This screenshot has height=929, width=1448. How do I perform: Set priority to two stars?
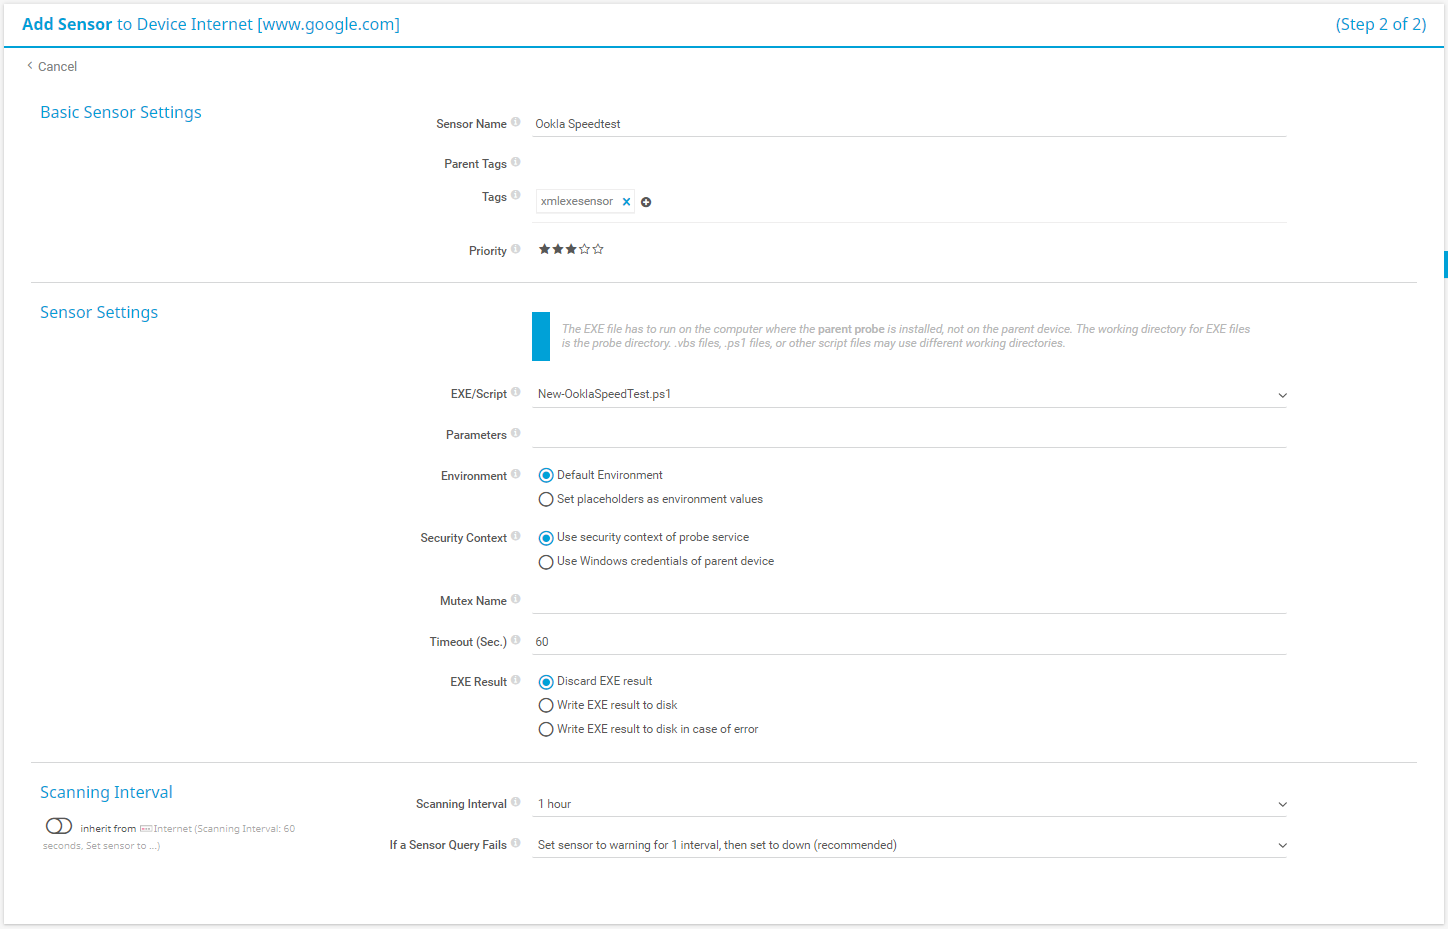click(x=558, y=249)
